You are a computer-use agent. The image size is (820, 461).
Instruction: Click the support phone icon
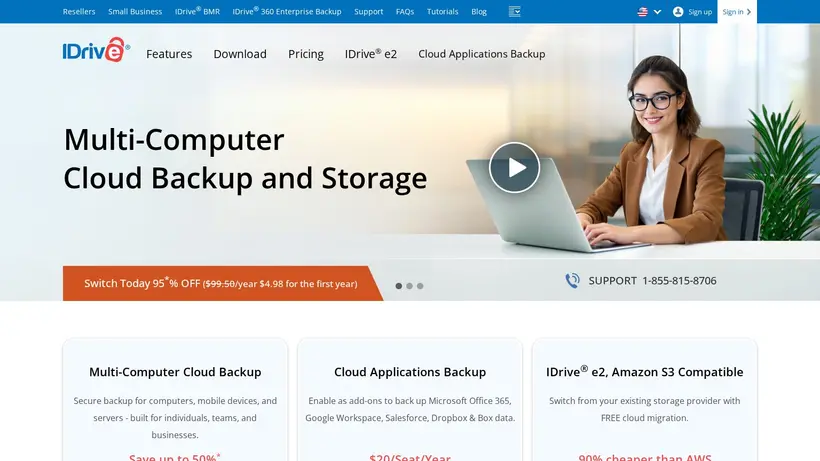[x=572, y=281]
